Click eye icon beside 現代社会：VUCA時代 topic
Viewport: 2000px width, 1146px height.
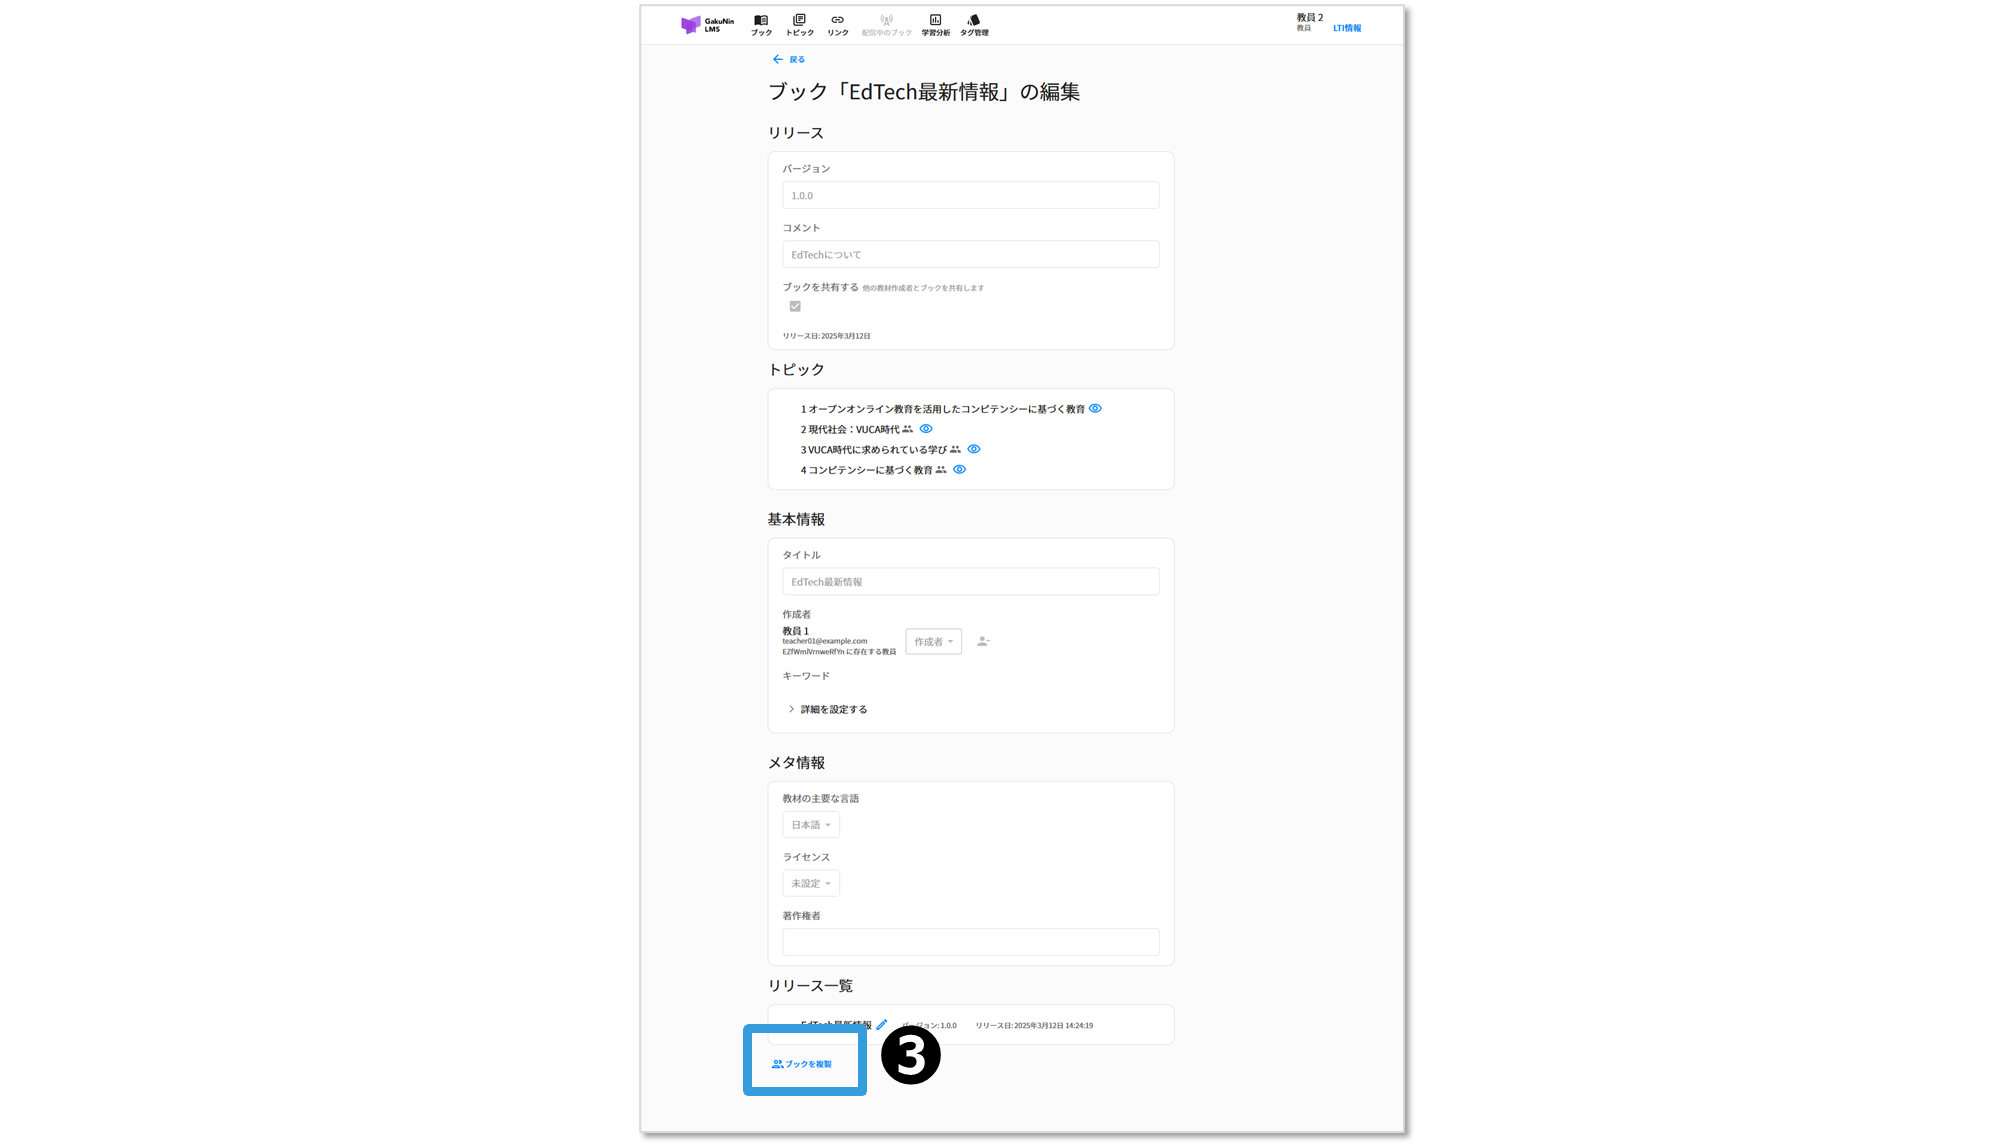pyautogui.click(x=926, y=429)
